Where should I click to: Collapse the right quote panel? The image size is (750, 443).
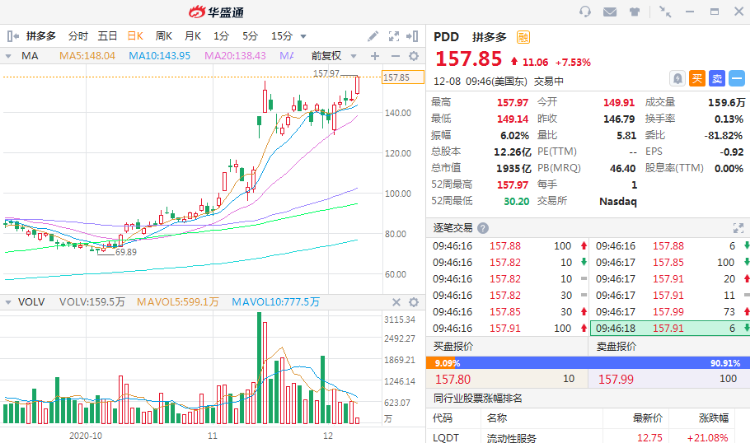[414, 36]
